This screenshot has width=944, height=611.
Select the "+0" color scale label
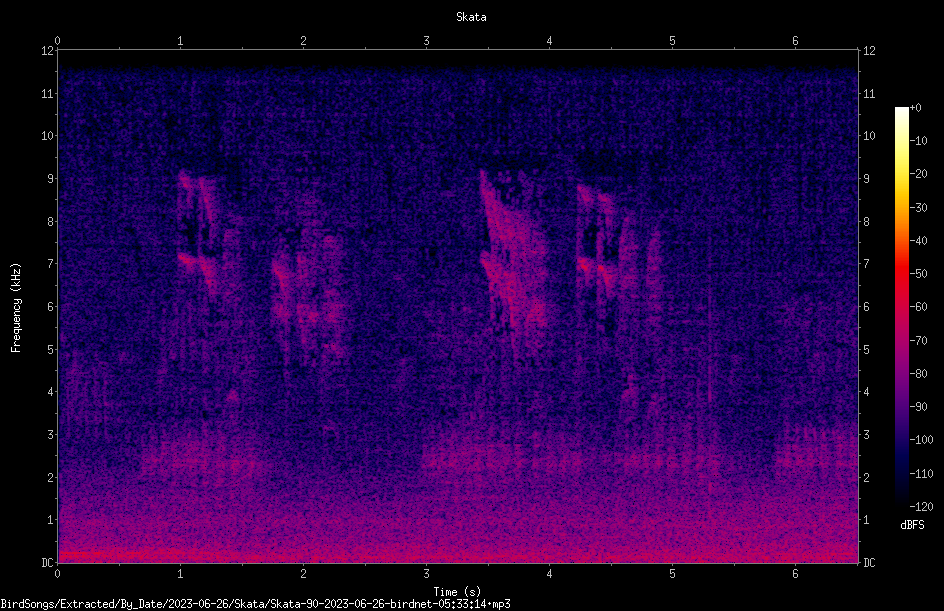point(915,108)
